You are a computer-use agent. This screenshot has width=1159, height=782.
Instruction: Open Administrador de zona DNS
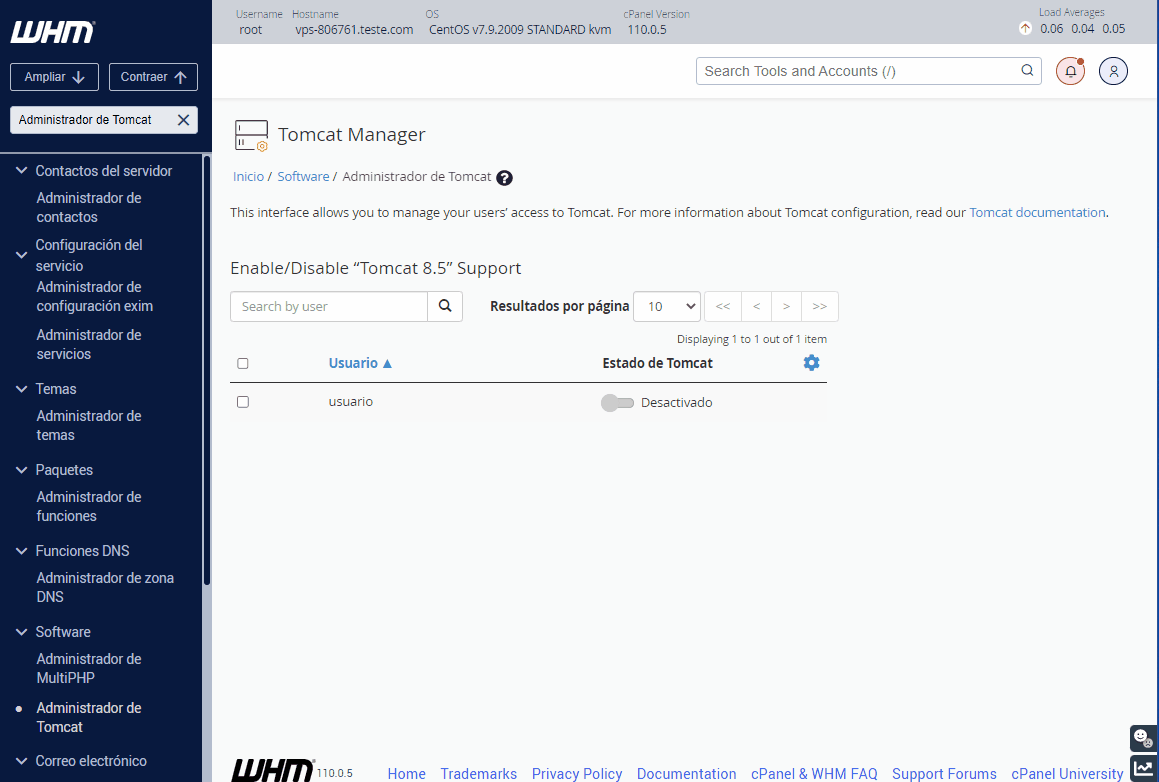pyautogui.click(x=105, y=588)
